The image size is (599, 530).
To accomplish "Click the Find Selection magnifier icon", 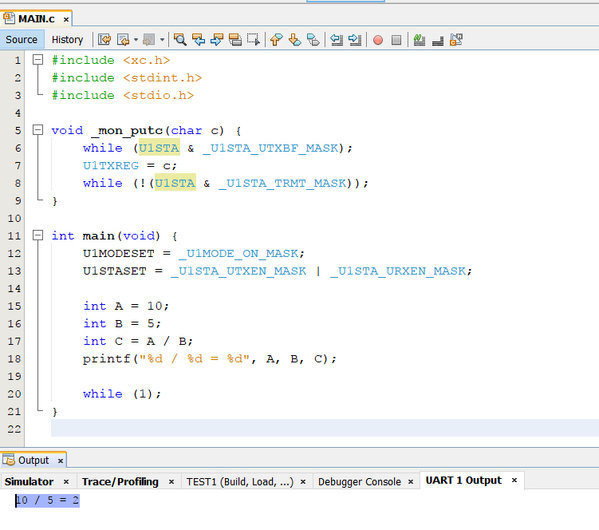I will point(180,39).
